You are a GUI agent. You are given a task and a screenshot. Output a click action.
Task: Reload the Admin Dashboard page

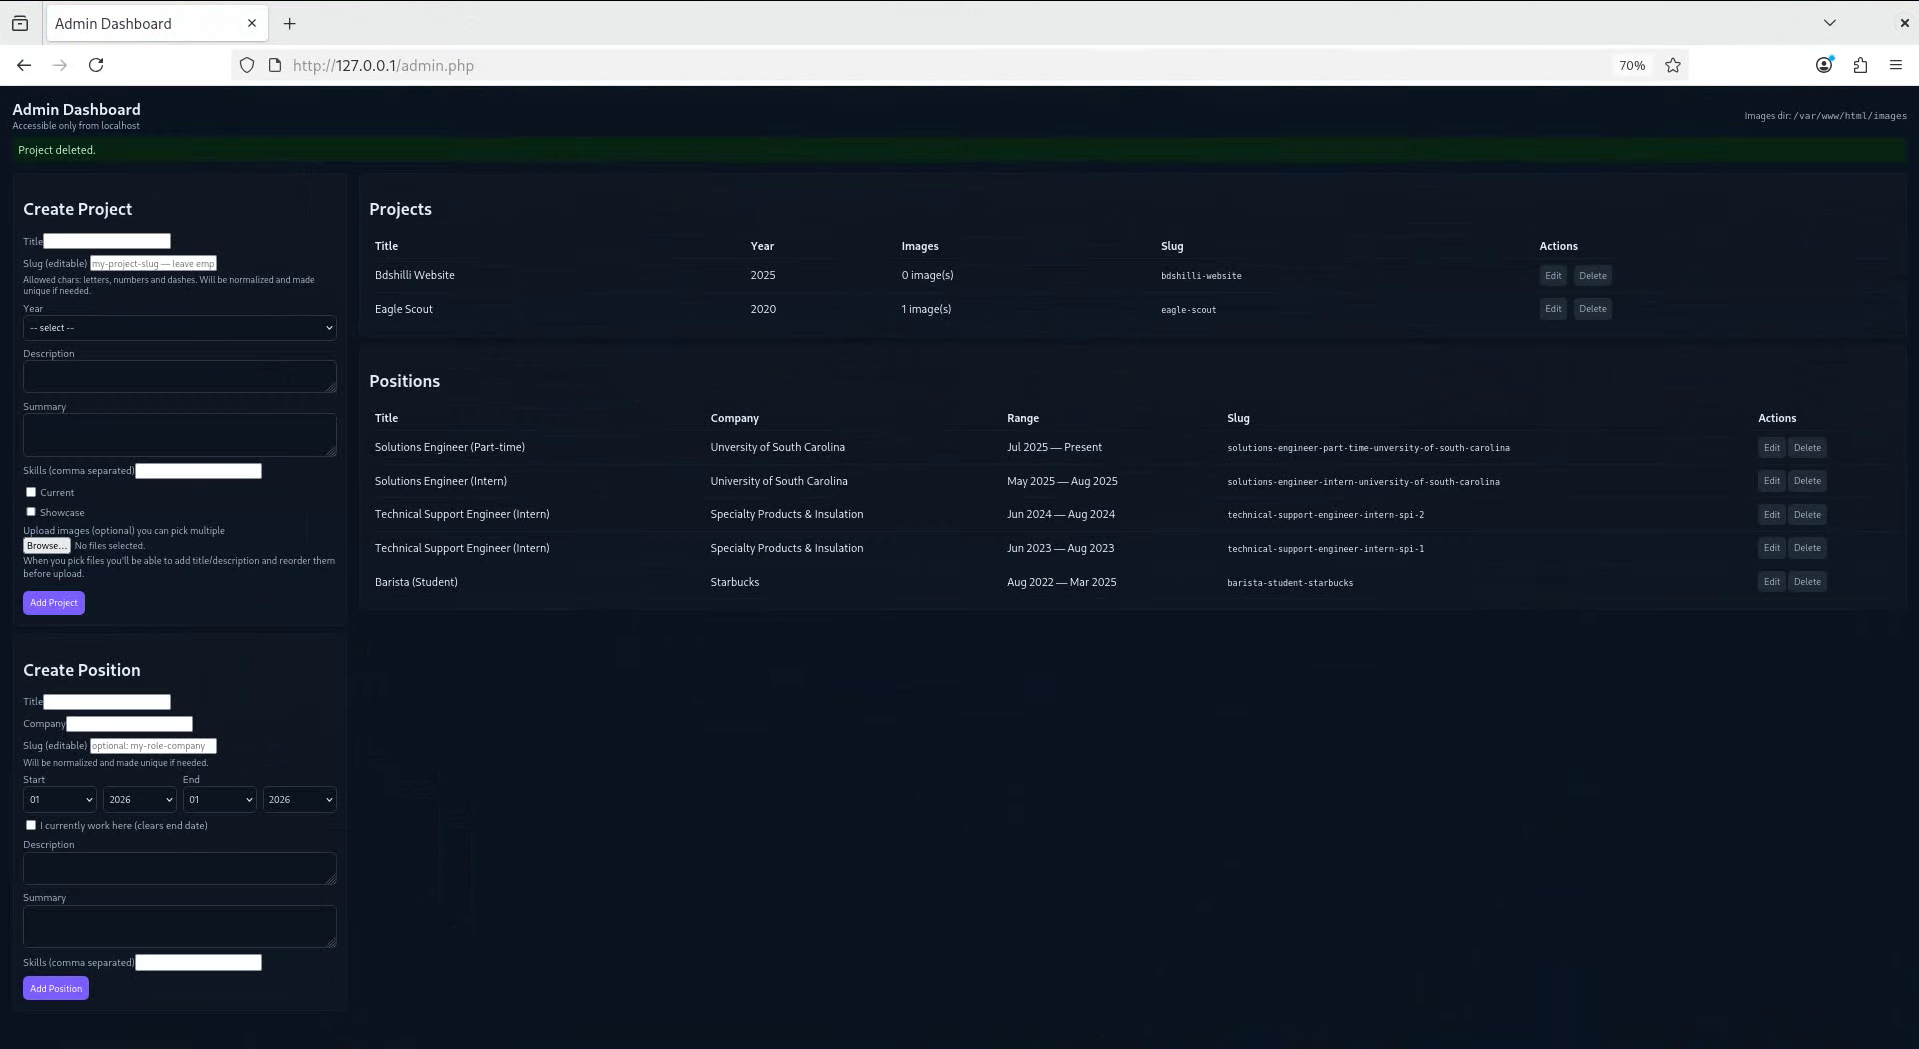click(96, 65)
